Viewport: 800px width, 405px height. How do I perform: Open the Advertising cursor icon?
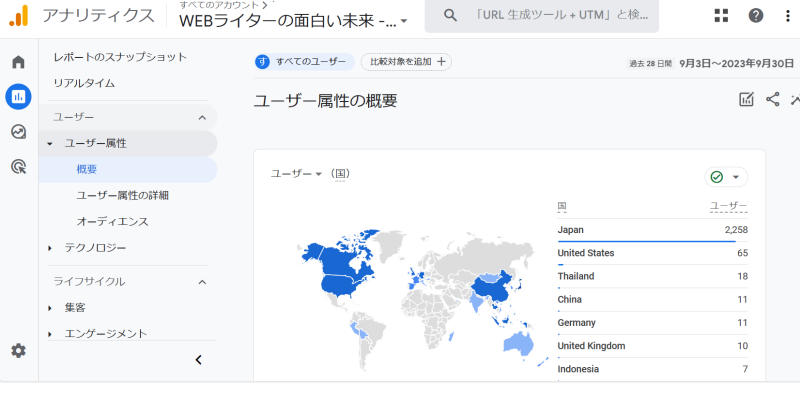click(18, 166)
